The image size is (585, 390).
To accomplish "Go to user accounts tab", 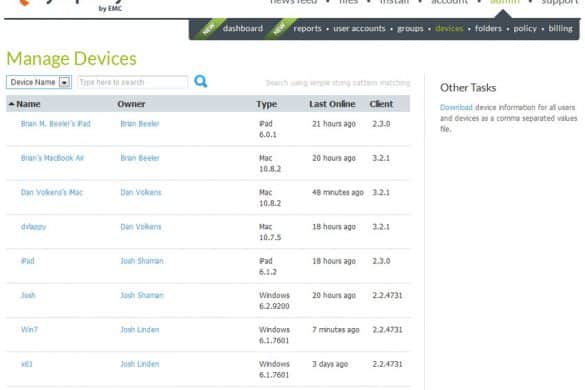I will [x=359, y=28].
